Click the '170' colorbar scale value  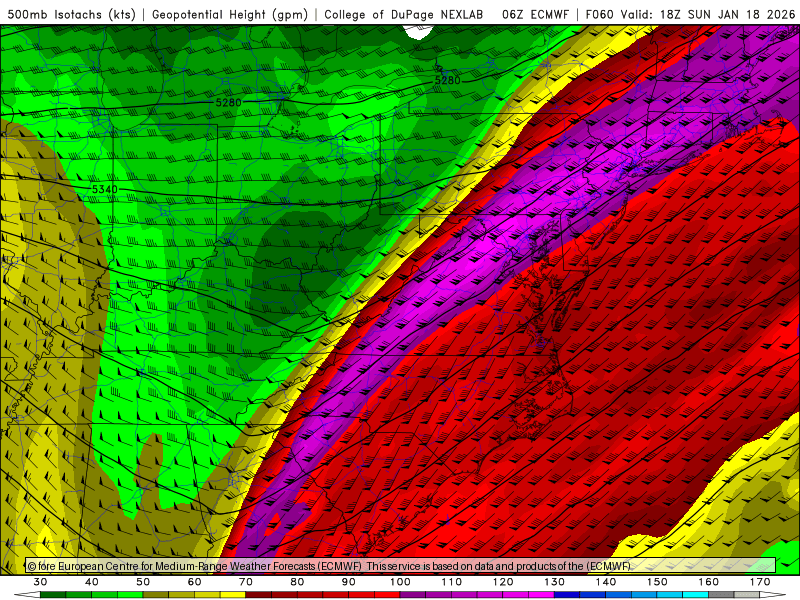760,582
